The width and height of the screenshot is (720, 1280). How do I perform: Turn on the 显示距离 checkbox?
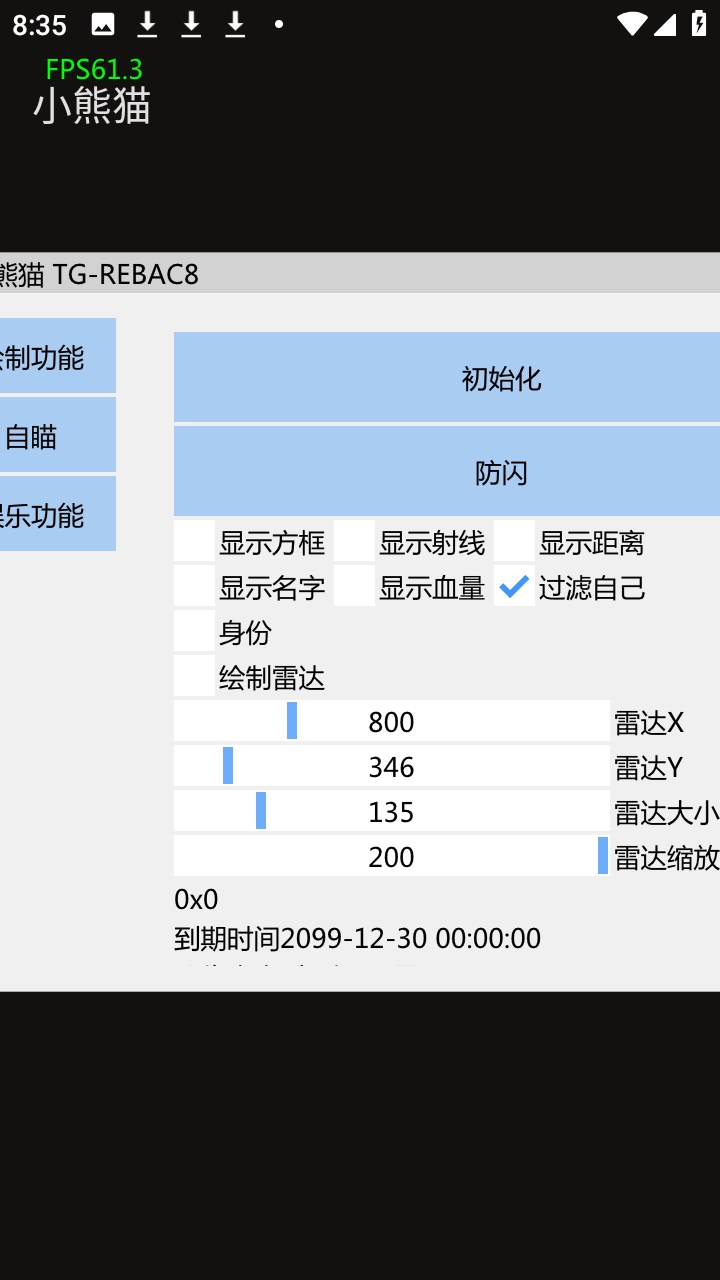click(515, 541)
